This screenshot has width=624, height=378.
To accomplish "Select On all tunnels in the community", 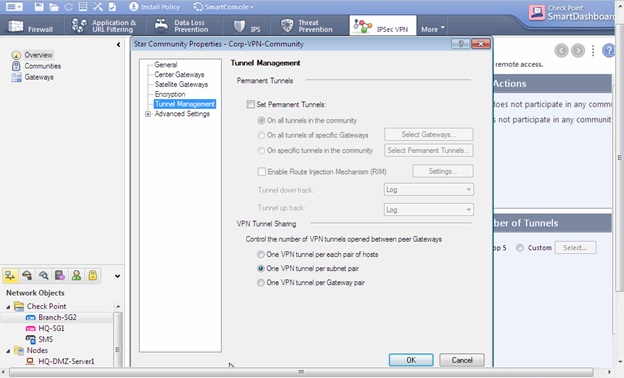I will (261, 120).
